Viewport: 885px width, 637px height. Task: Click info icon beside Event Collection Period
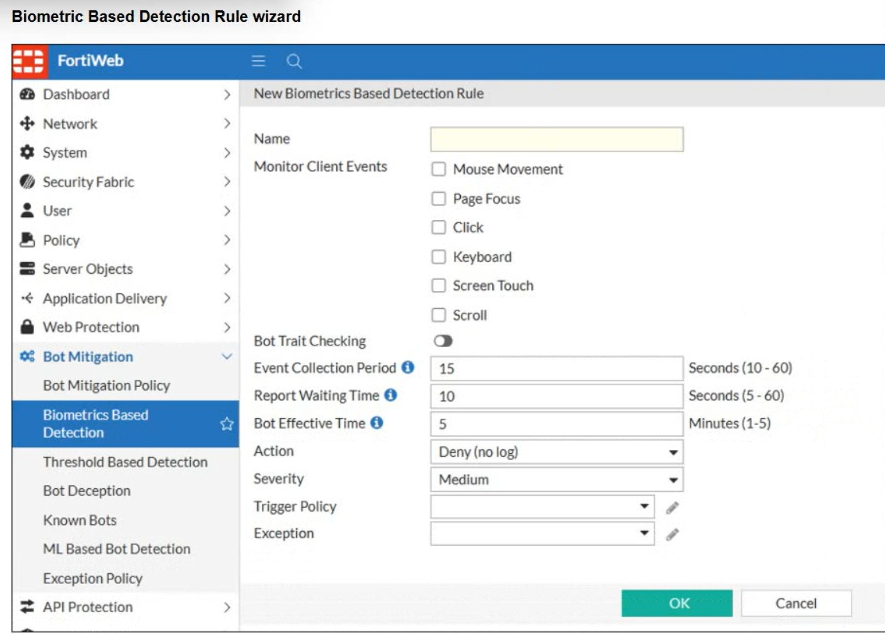click(408, 368)
